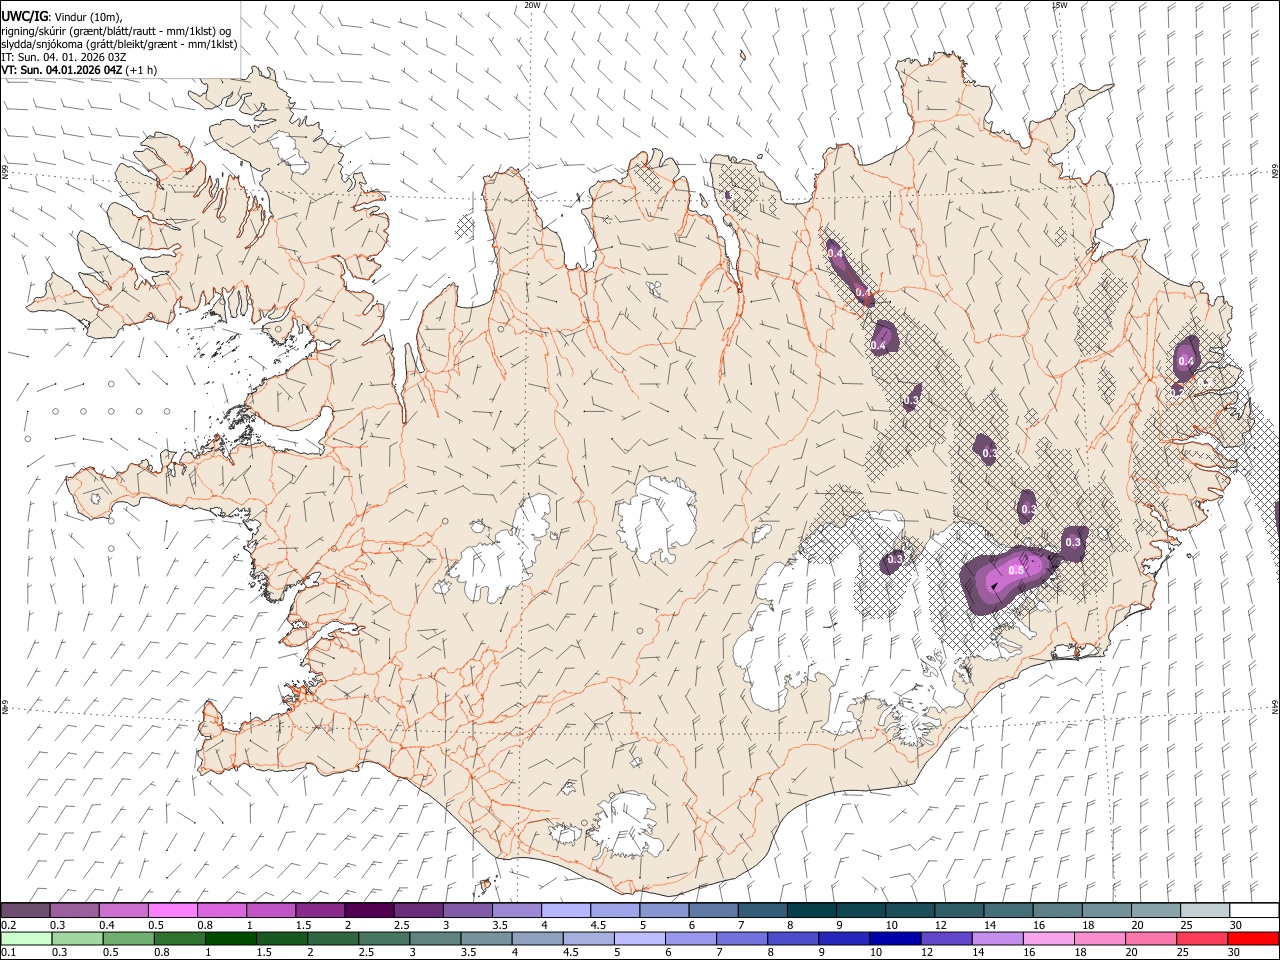Click the 'UWC/IG: Vindur (10m)' title text

(62, 16)
